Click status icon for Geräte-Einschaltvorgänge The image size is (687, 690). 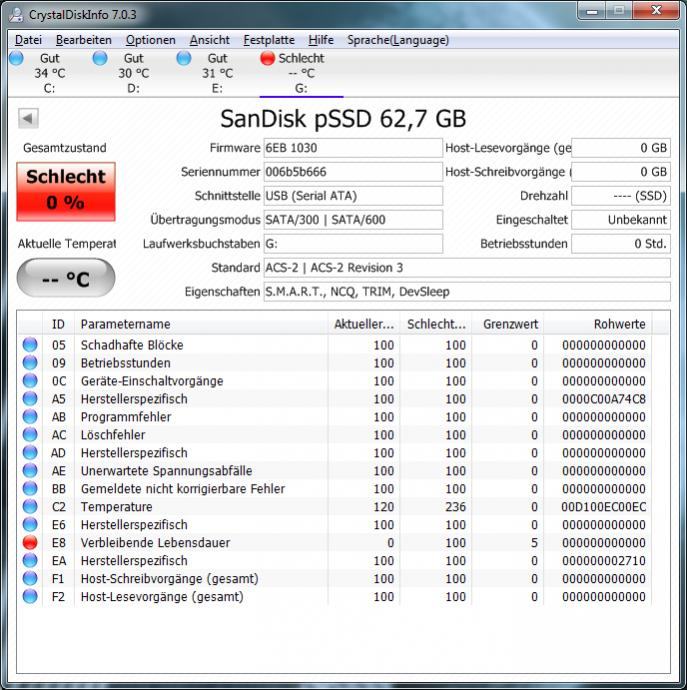30,381
